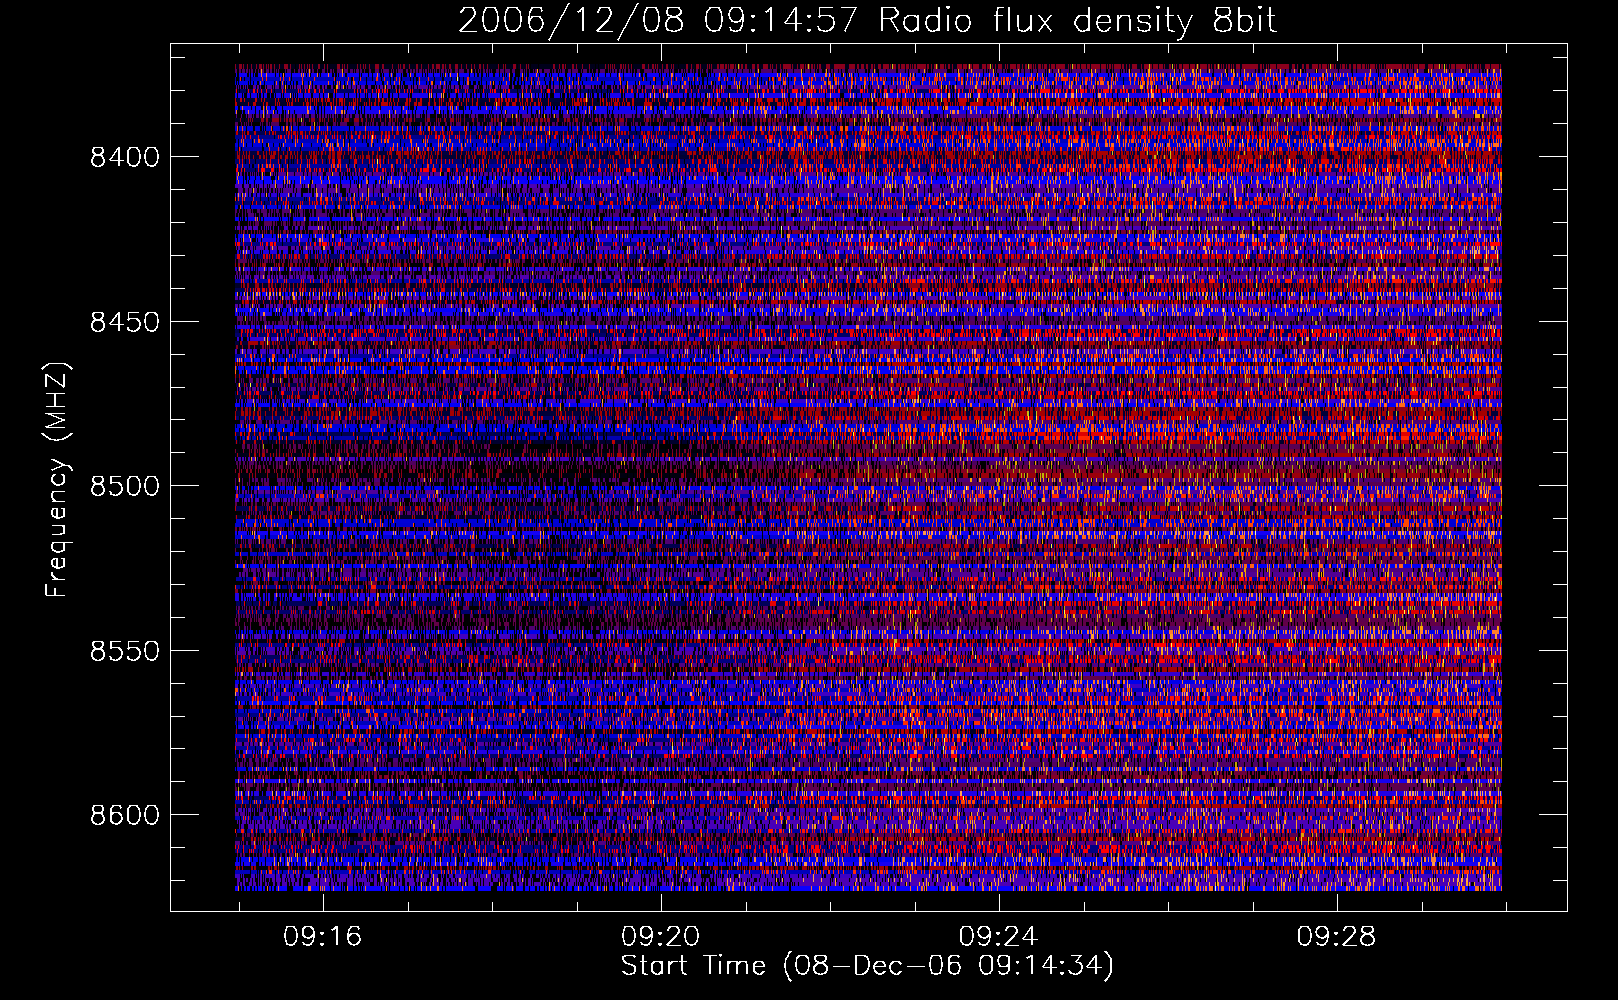Click the 8550 frequency tick label
Viewport: 1618px width, 1000px height.
click(x=125, y=651)
